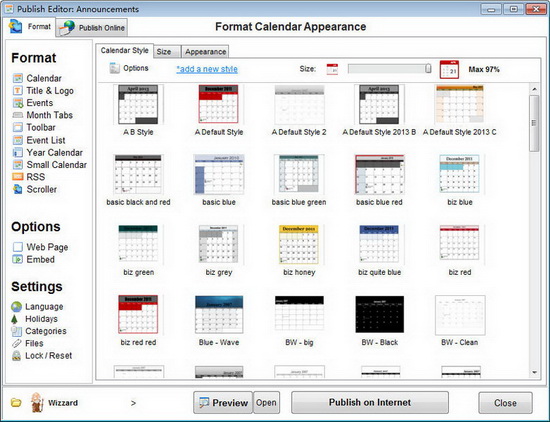Open Month Tabs icon
The image size is (550, 422).
tap(18, 115)
